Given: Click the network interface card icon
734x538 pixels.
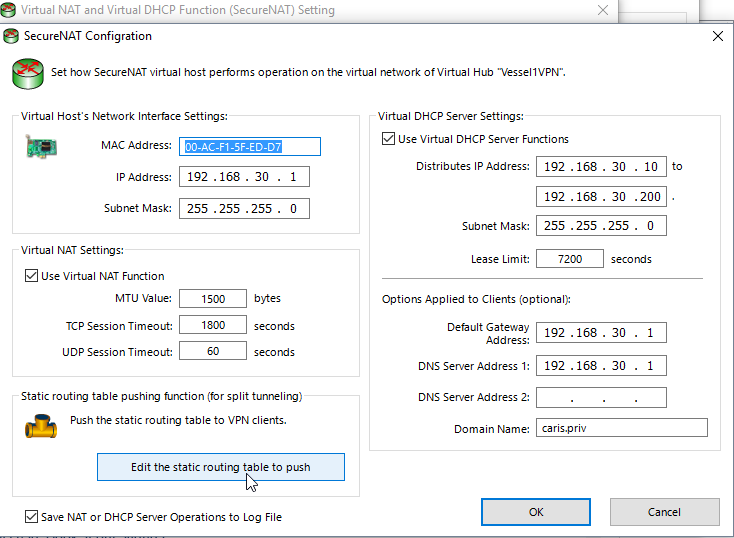Looking at the screenshot, I should point(41,147).
